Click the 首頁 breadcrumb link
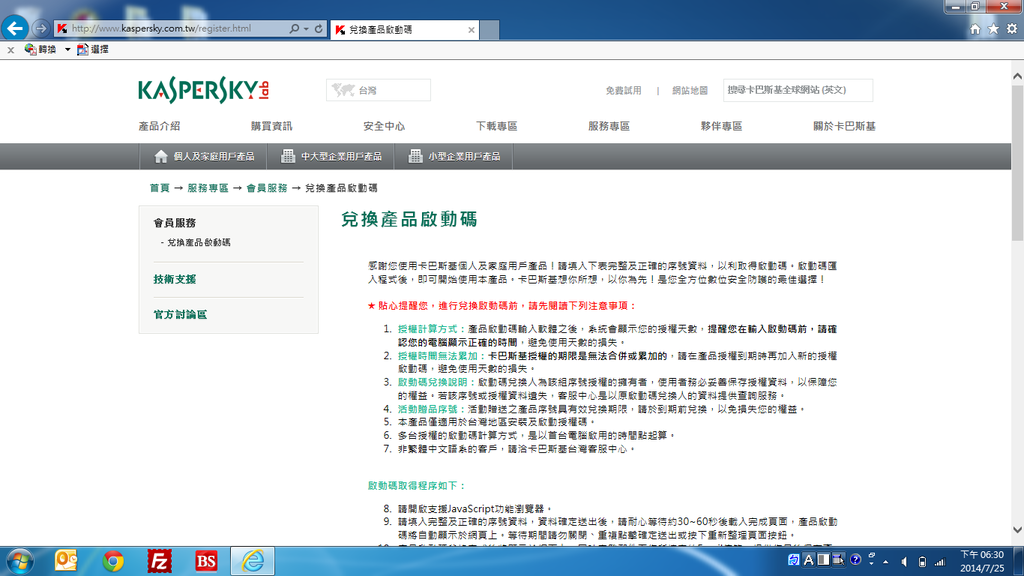 click(159, 188)
